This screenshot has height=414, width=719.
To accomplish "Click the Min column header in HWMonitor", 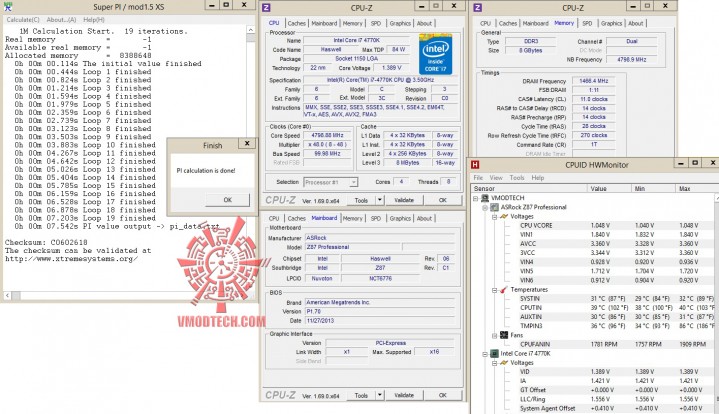I will click(653, 188).
